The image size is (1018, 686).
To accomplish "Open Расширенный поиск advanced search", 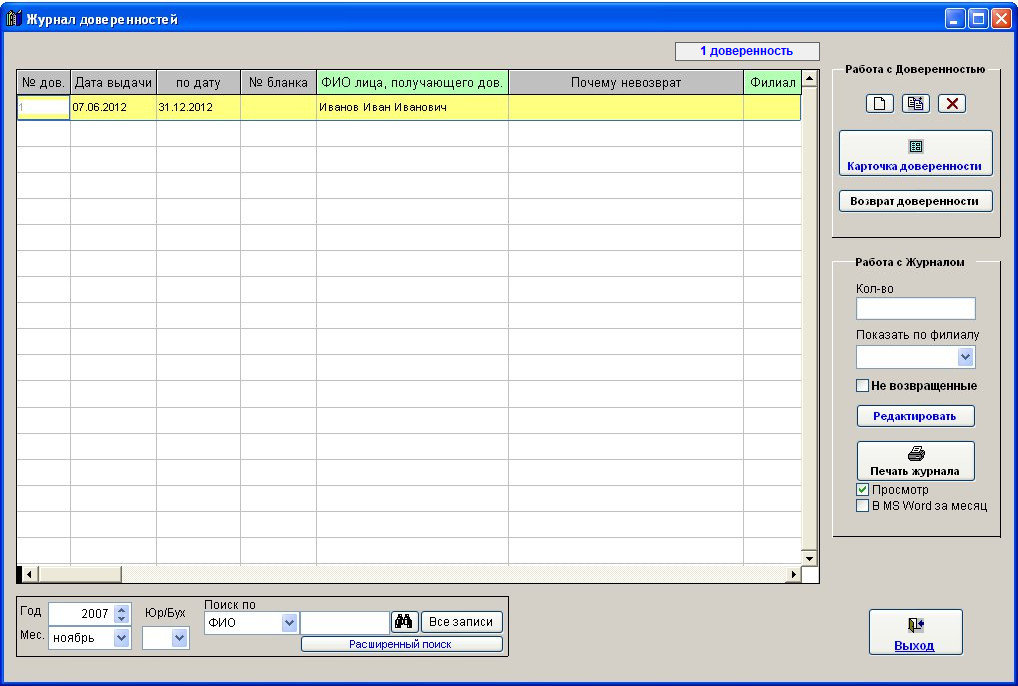I will 401,644.
